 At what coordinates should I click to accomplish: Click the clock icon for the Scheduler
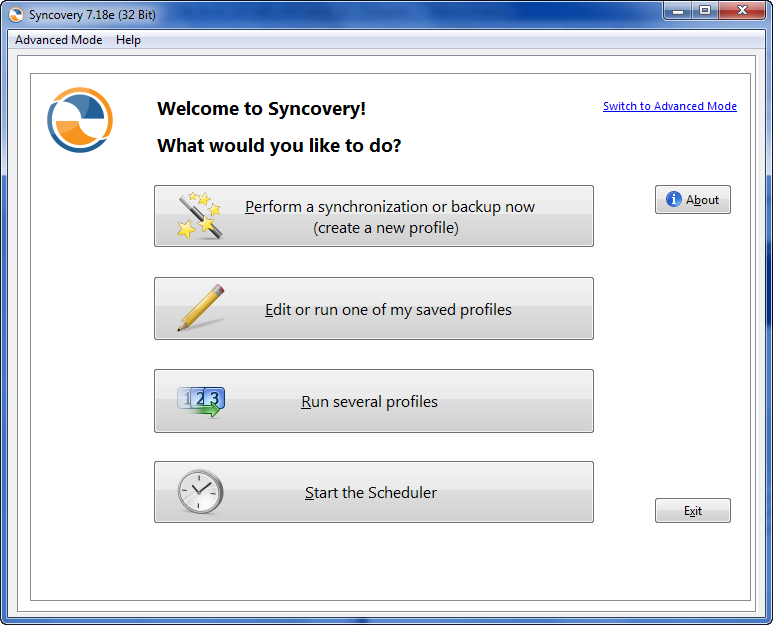coord(200,492)
